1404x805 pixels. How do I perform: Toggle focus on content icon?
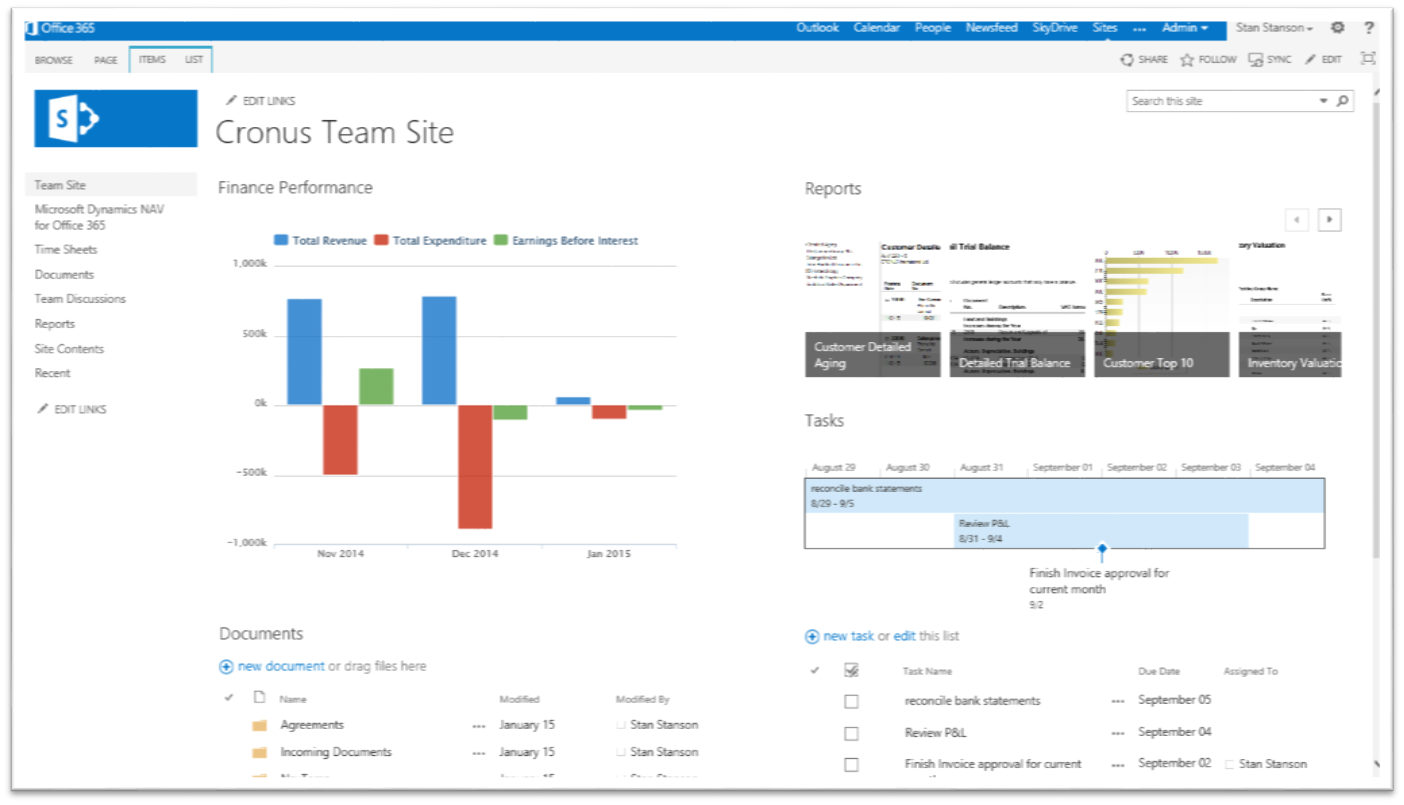pyautogui.click(x=1368, y=59)
